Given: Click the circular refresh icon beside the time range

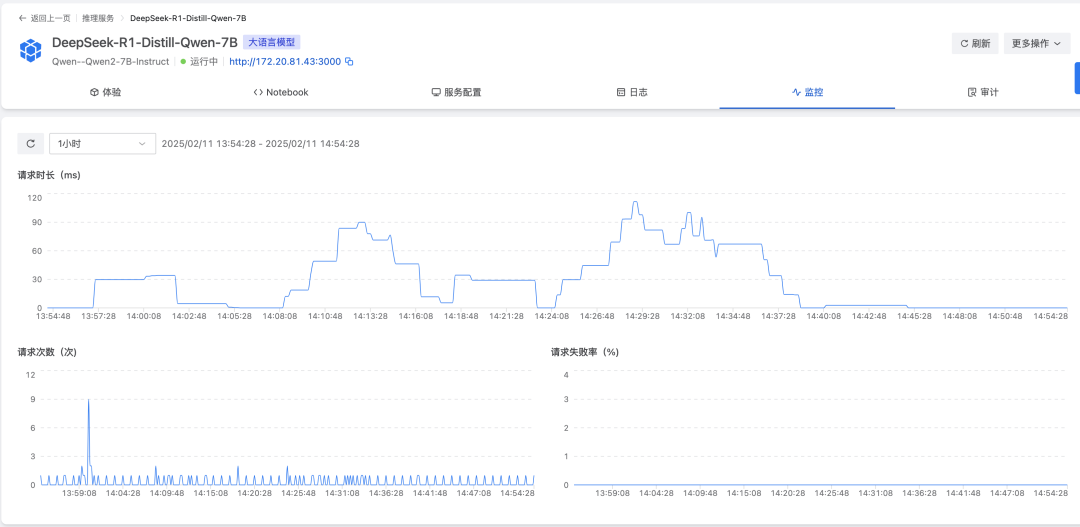Looking at the screenshot, I should [x=30, y=143].
